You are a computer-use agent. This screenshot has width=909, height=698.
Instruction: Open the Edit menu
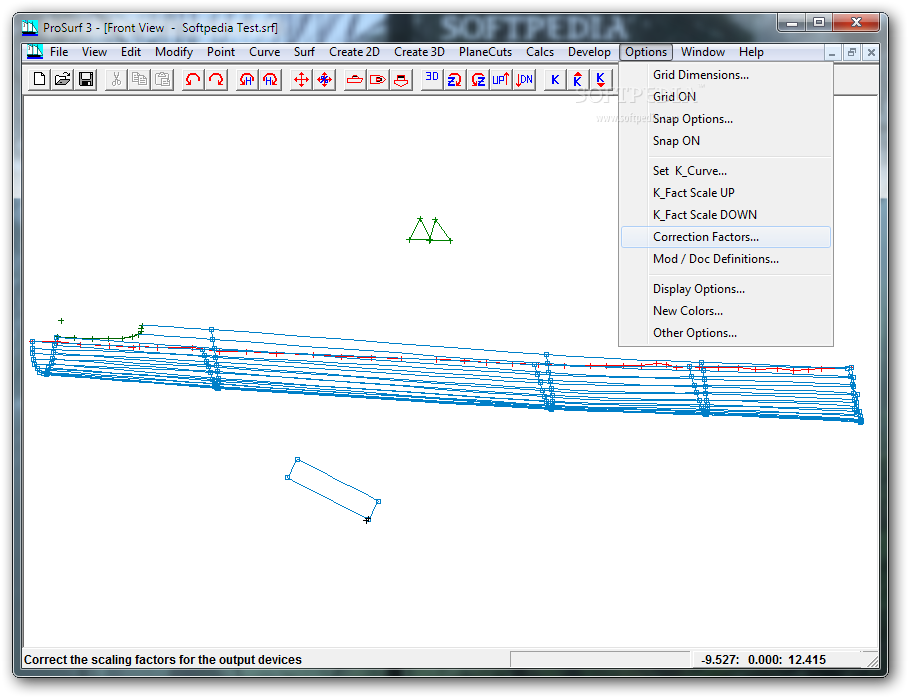click(131, 52)
